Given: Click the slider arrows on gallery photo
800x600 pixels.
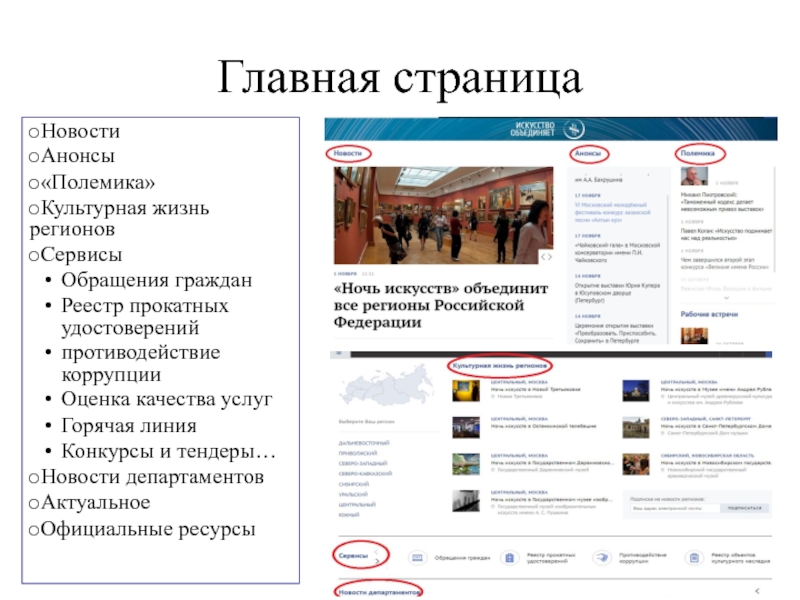Looking at the screenshot, I should point(546,257).
